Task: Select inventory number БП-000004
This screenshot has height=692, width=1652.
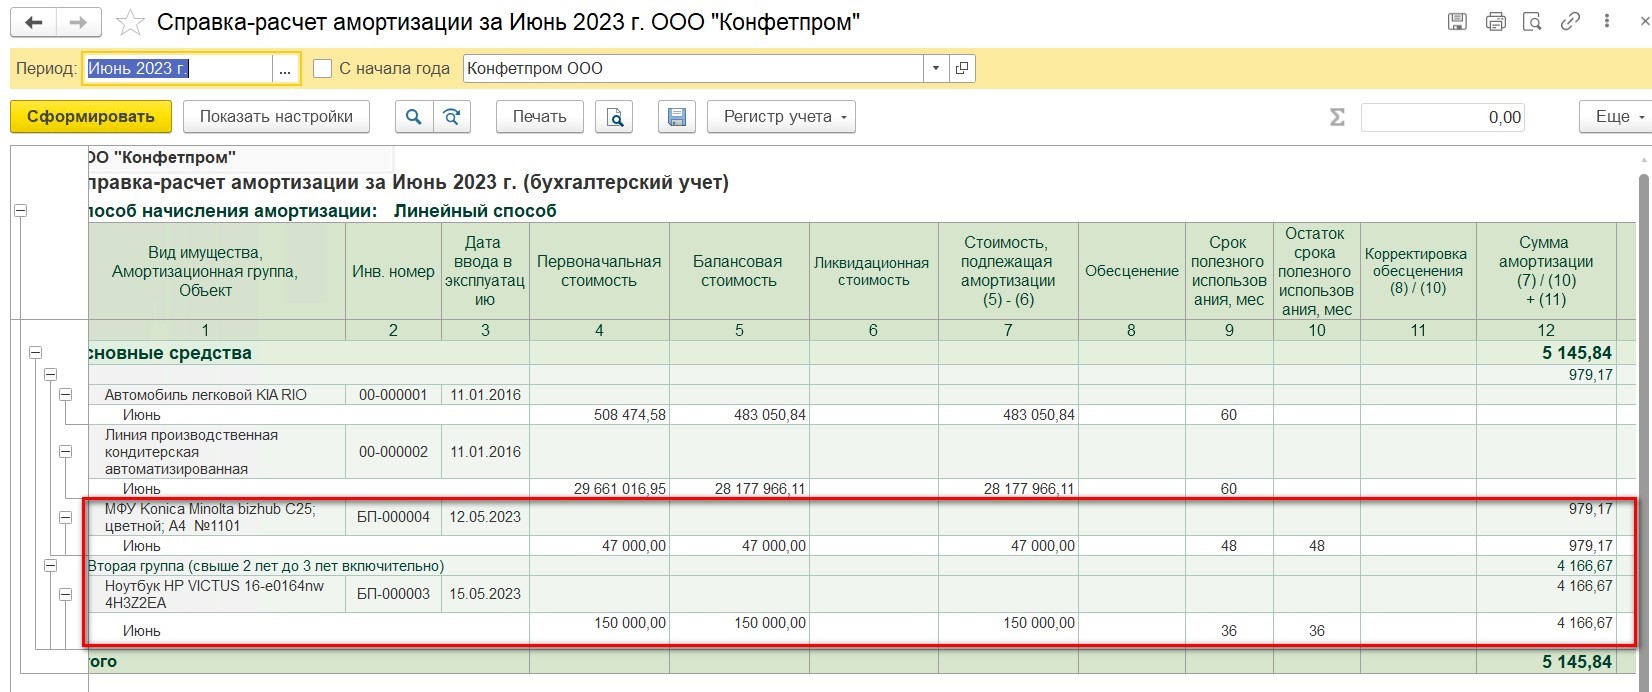Action: pos(393,517)
